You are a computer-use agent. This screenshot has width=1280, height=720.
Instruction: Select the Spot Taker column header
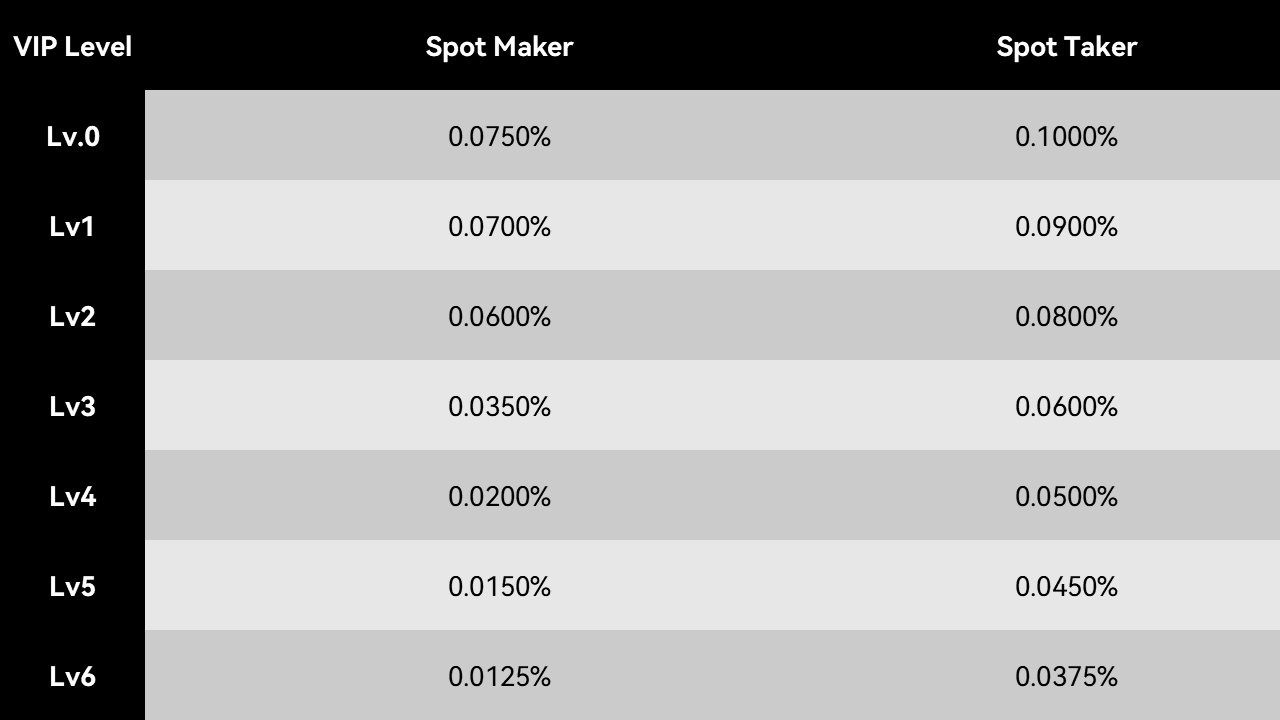point(1066,46)
